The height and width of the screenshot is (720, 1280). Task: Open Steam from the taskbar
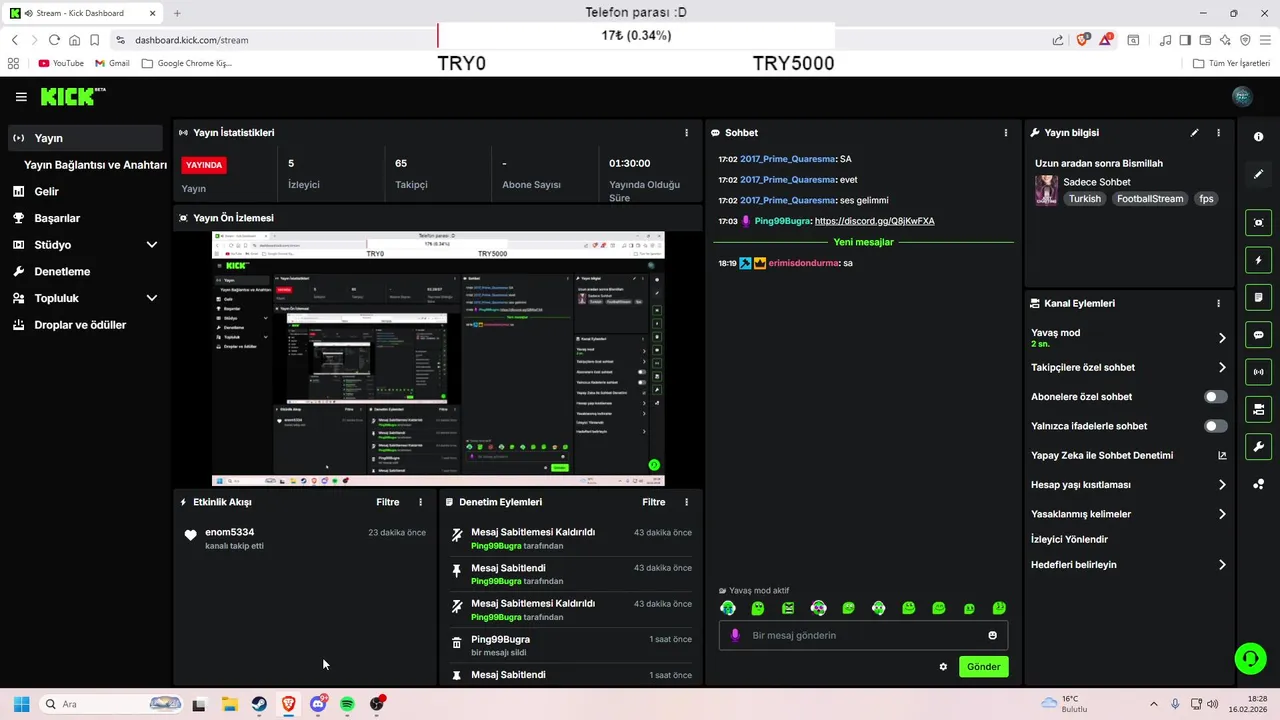click(x=259, y=704)
